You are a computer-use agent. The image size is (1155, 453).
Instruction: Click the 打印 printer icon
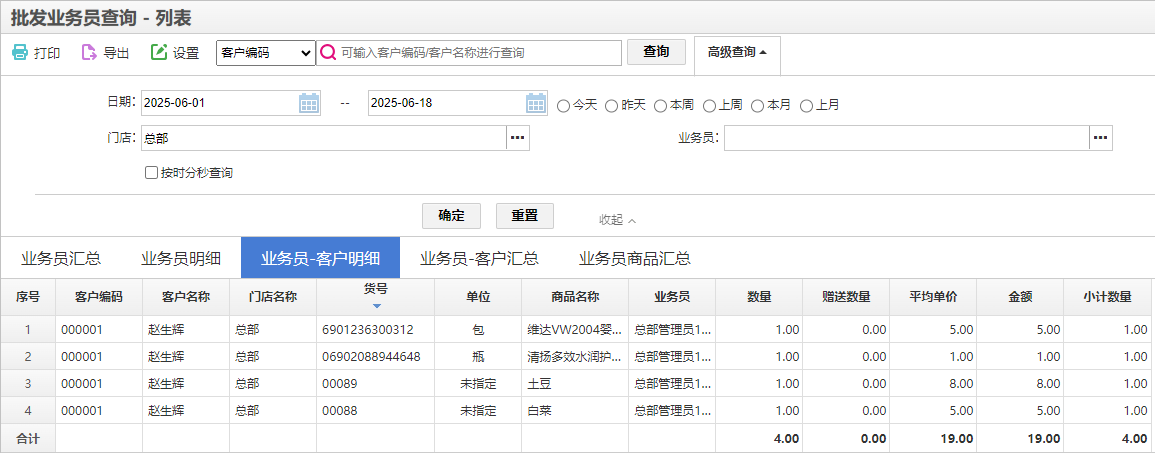(20, 52)
